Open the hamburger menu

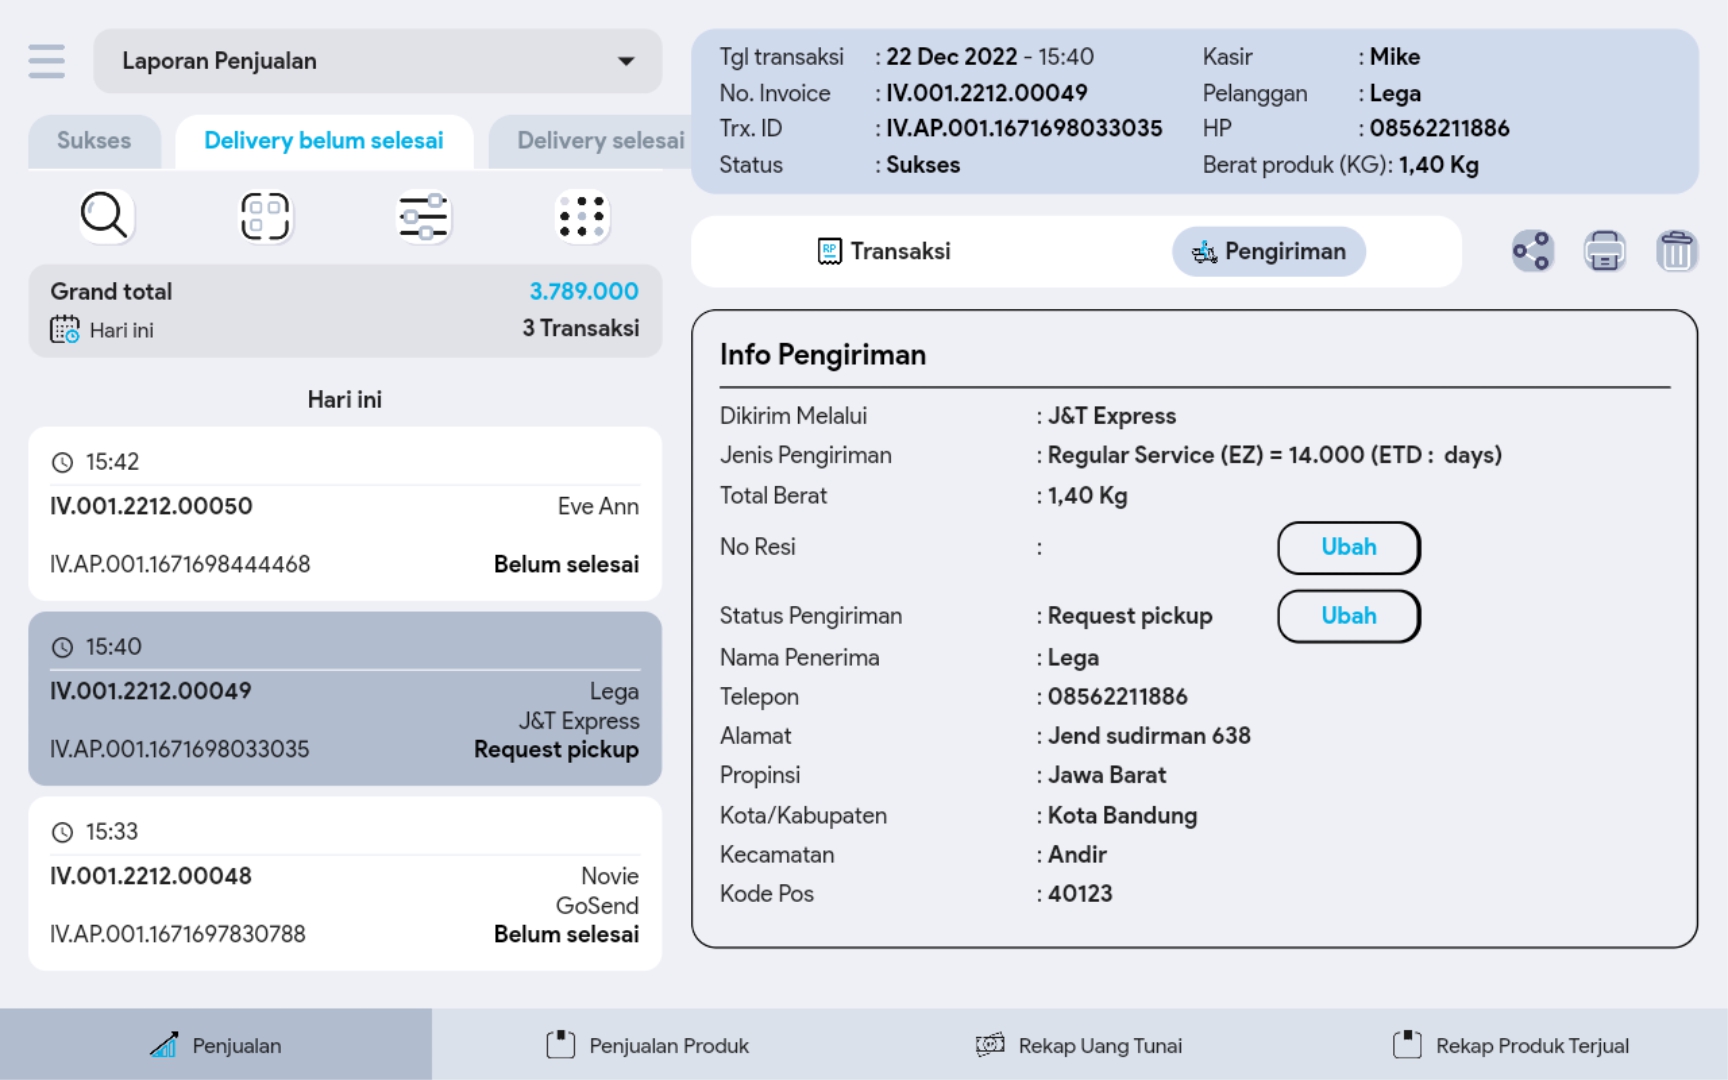(46, 61)
